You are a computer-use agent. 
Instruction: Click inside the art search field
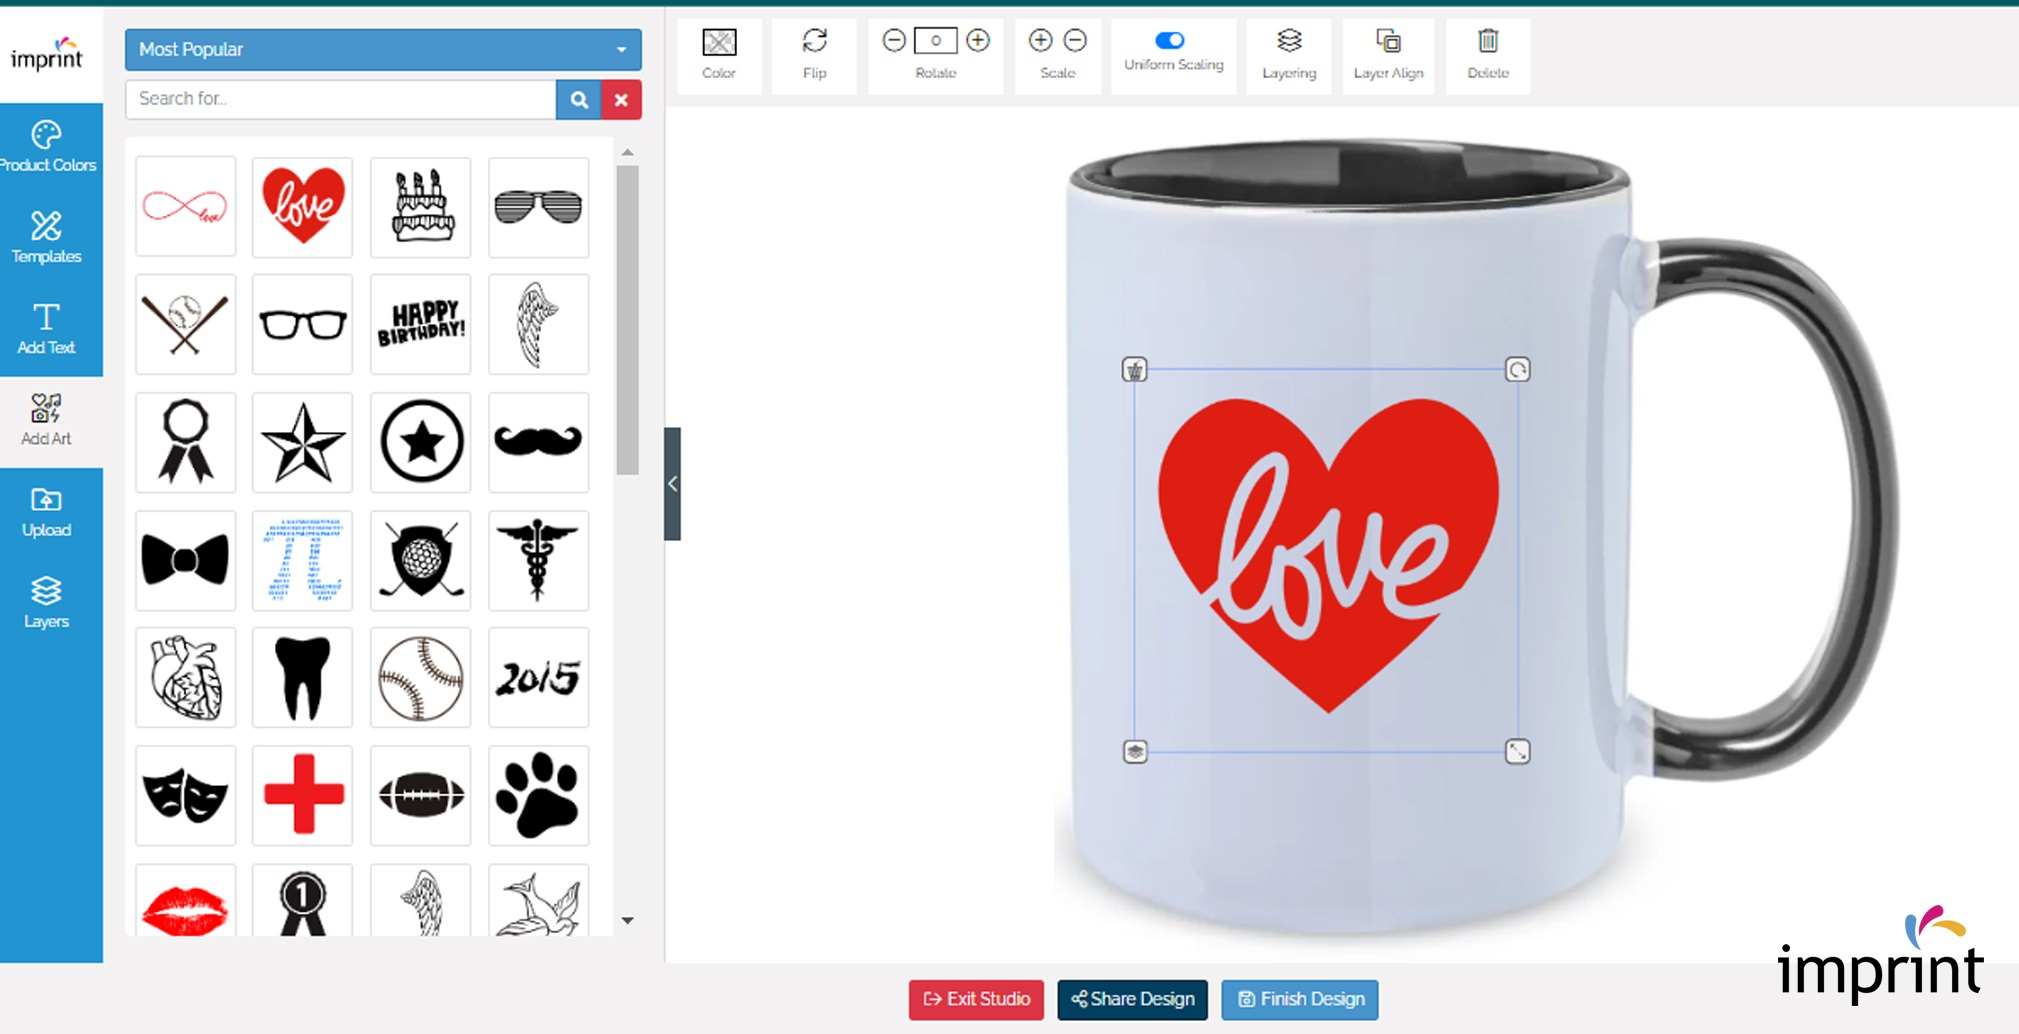(340, 99)
